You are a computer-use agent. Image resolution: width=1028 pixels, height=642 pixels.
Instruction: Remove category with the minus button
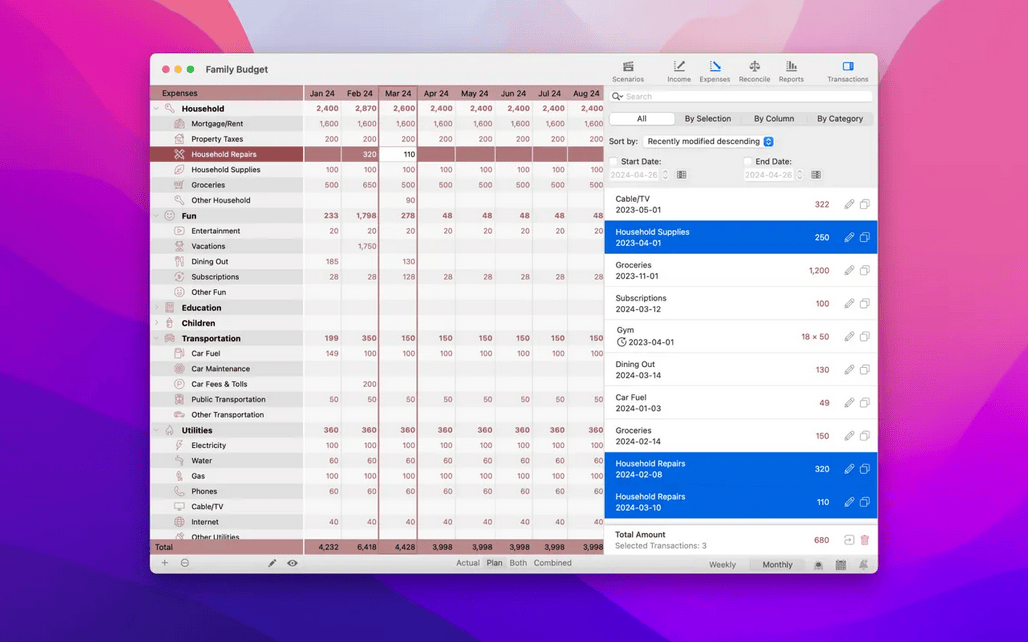(185, 563)
